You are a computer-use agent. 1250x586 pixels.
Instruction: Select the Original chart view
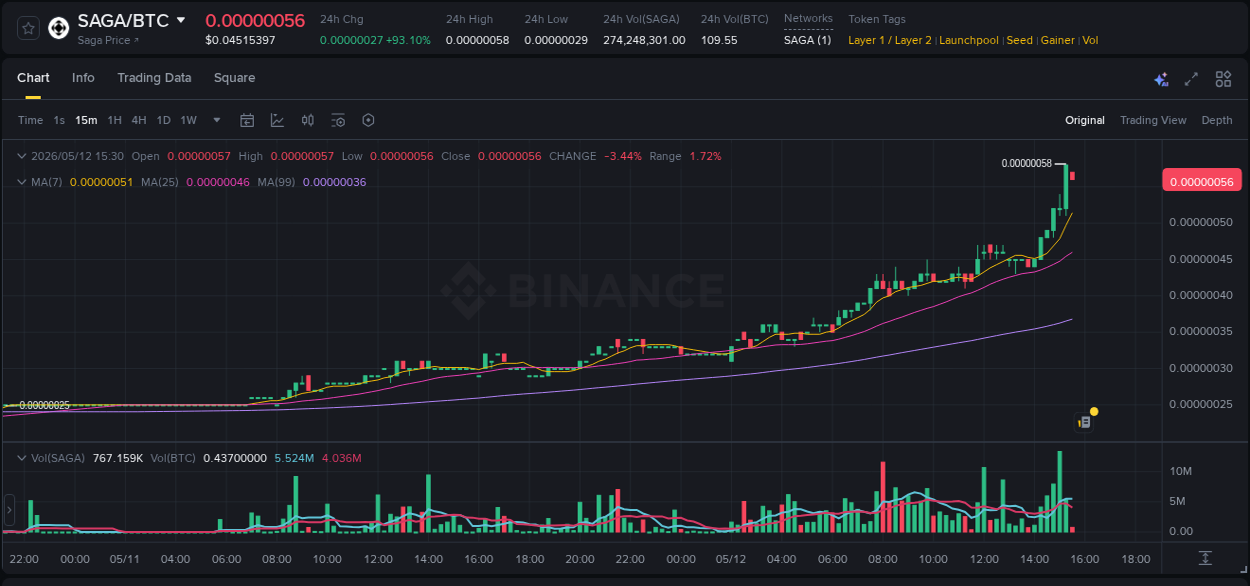point(1085,120)
